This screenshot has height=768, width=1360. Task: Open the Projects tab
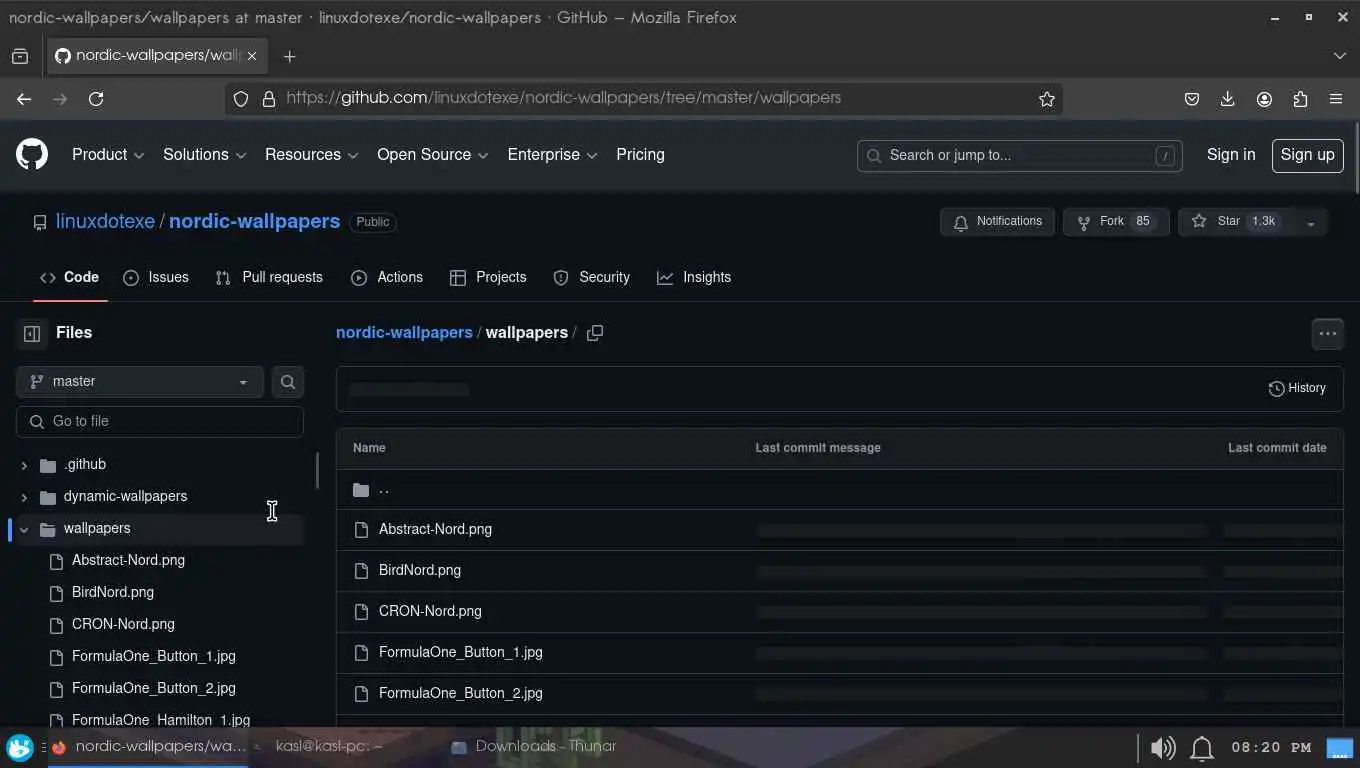(488, 277)
